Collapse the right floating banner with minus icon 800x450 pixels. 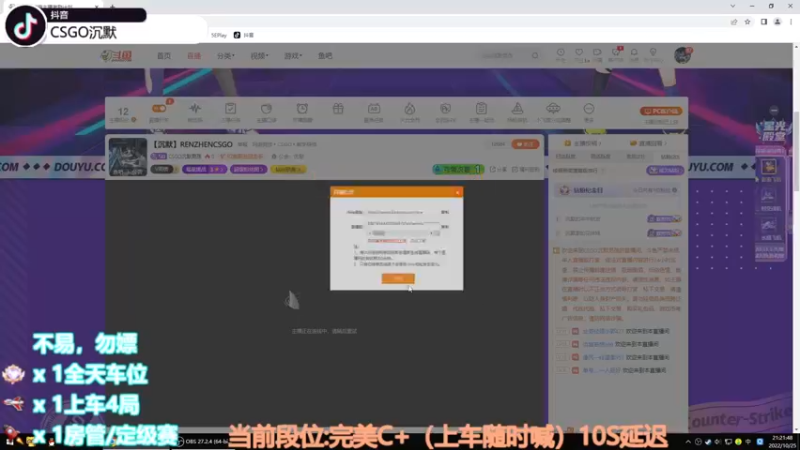[x=774, y=110]
